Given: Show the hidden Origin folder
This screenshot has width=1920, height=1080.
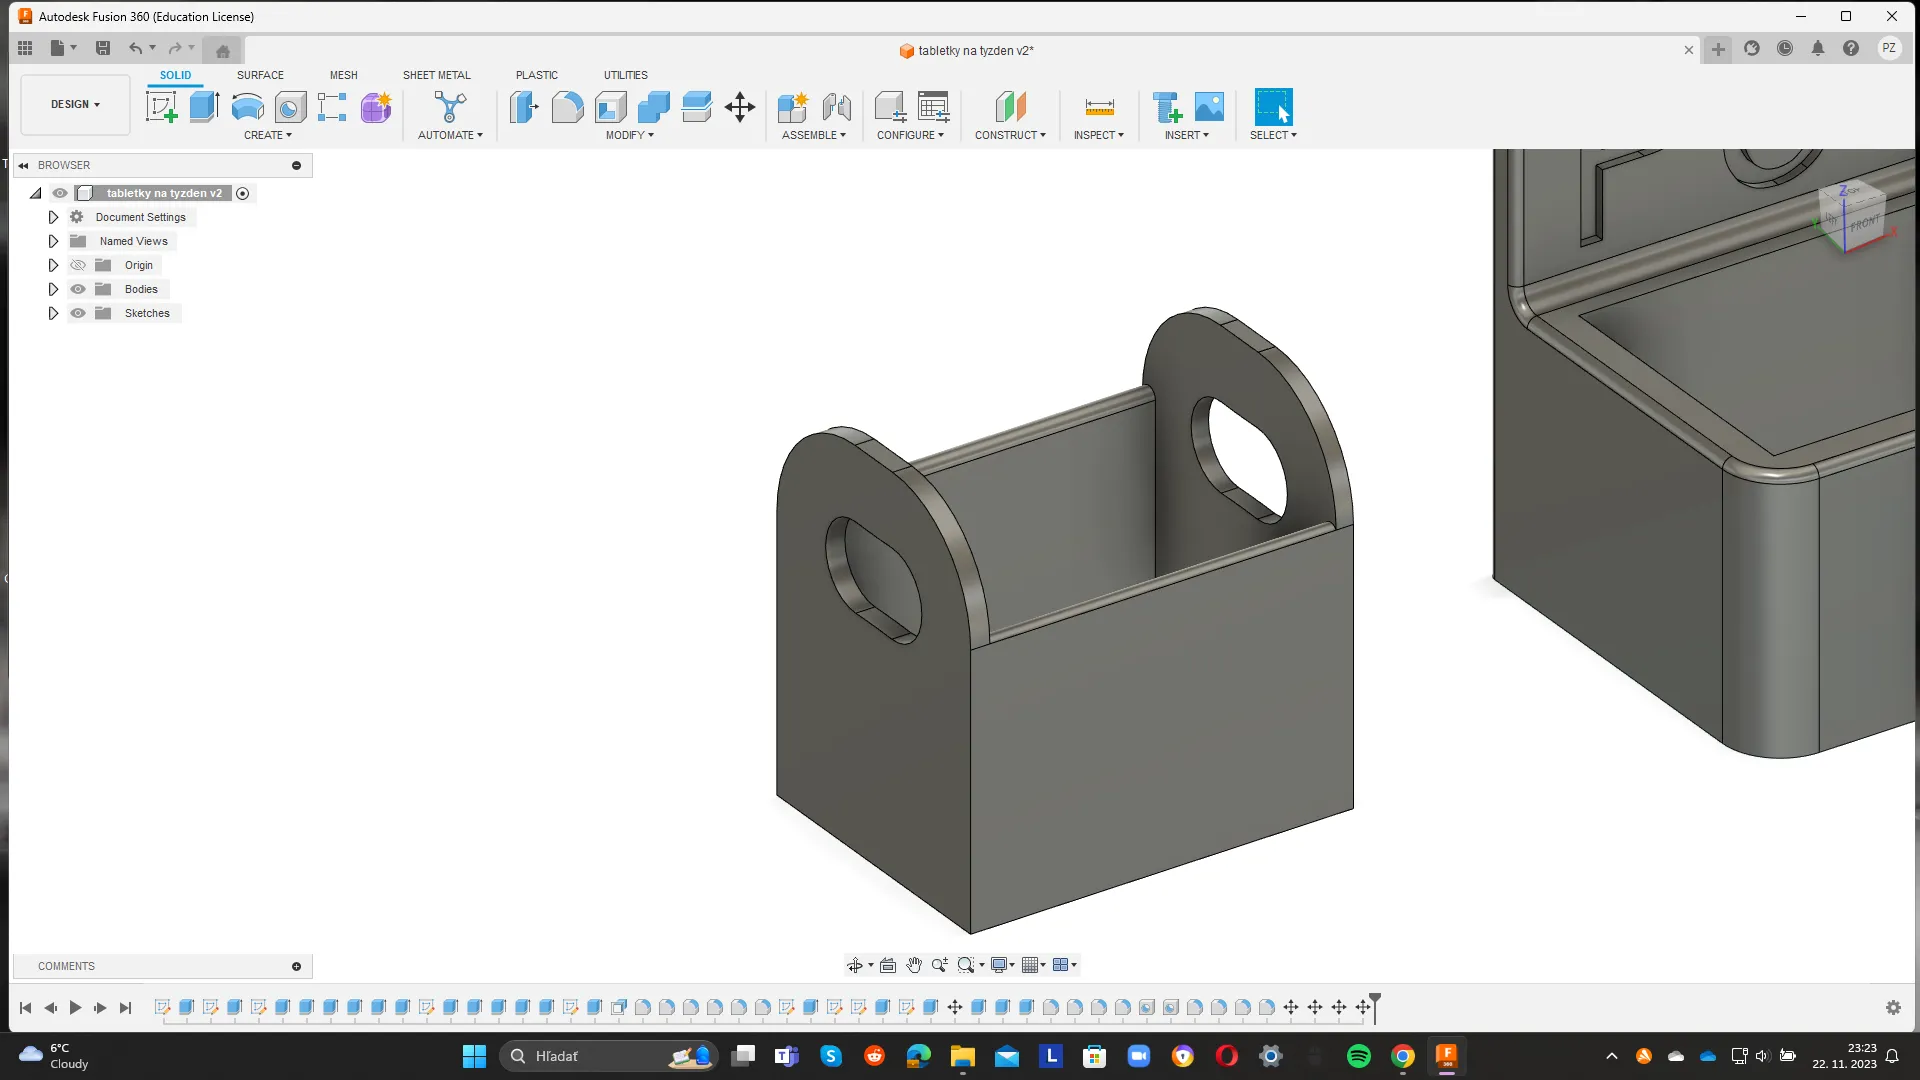Looking at the screenshot, I should coord(78,265).
